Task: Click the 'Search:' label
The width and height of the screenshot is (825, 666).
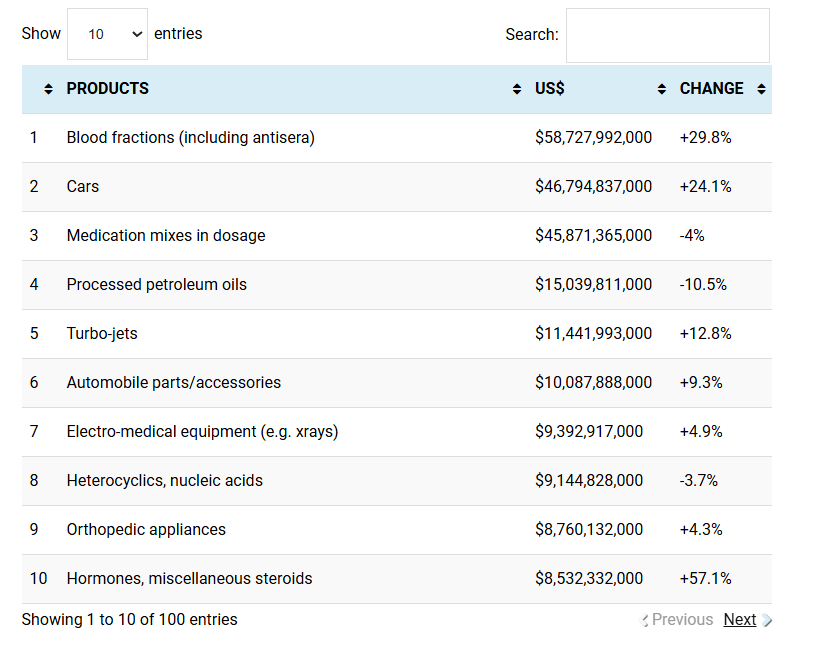Action: [532, 35]
